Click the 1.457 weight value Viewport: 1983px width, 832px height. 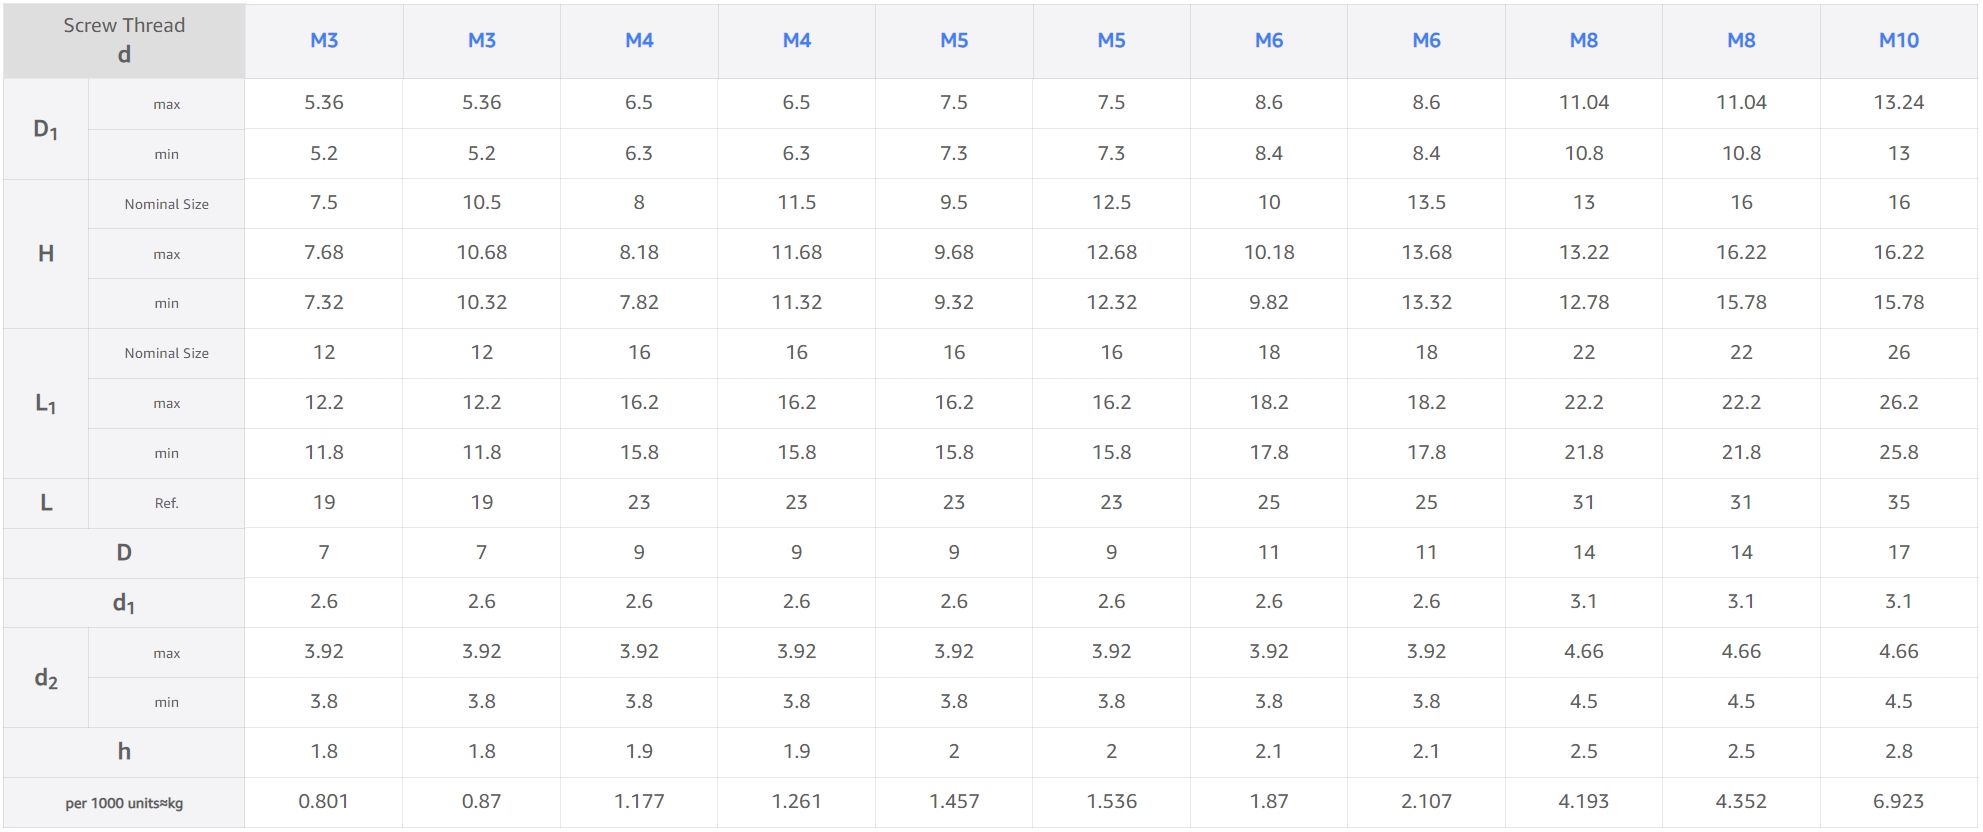click(953, 801)
